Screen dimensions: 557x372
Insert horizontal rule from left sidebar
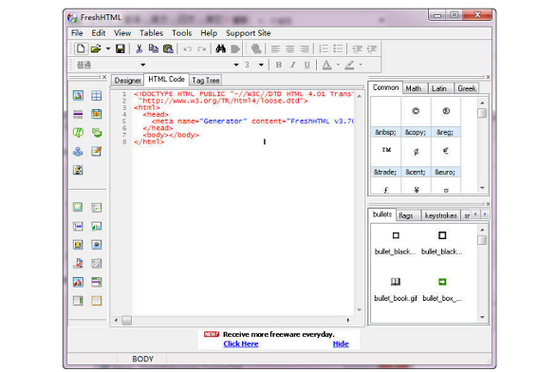78,114
